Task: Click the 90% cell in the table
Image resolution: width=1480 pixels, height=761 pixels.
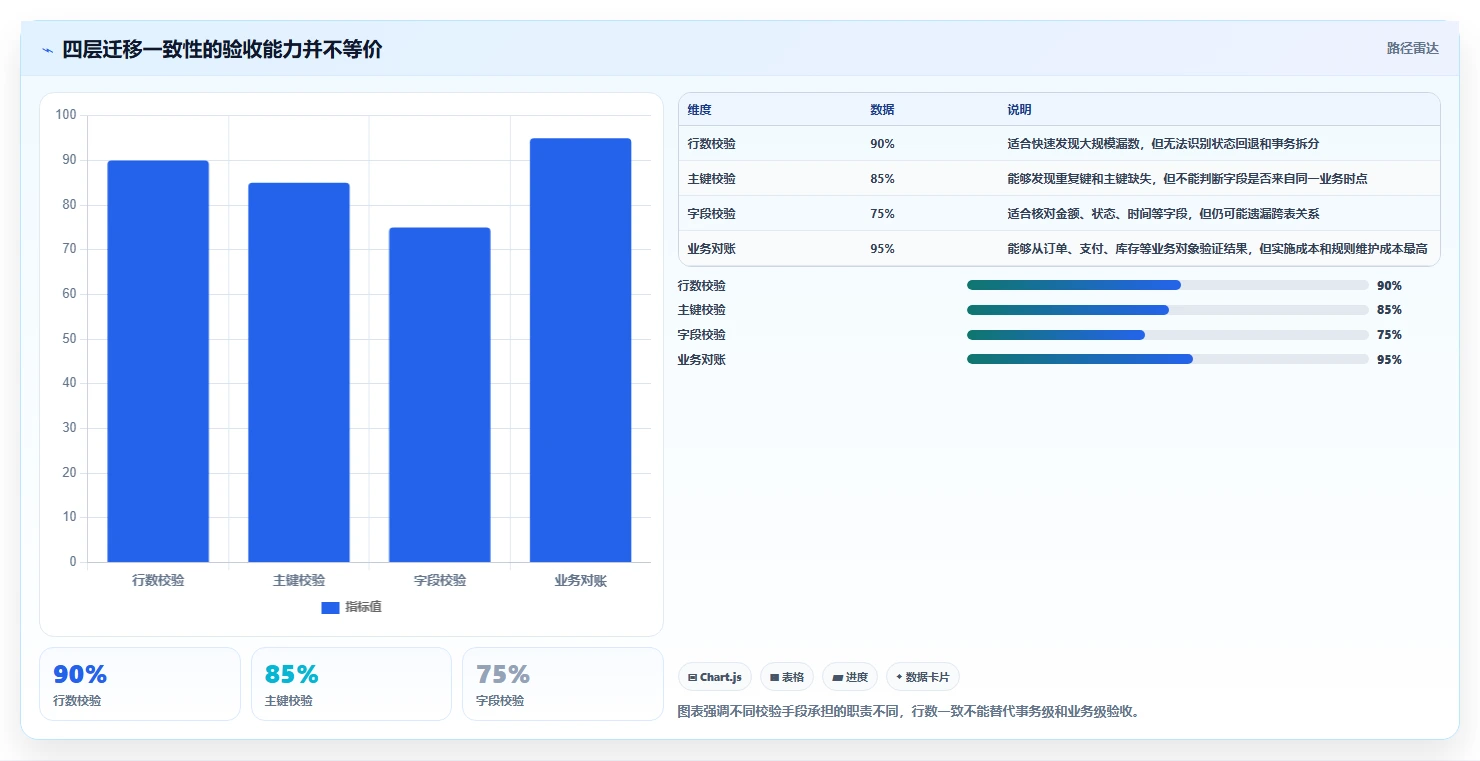Action: click(x=882, y=144)
